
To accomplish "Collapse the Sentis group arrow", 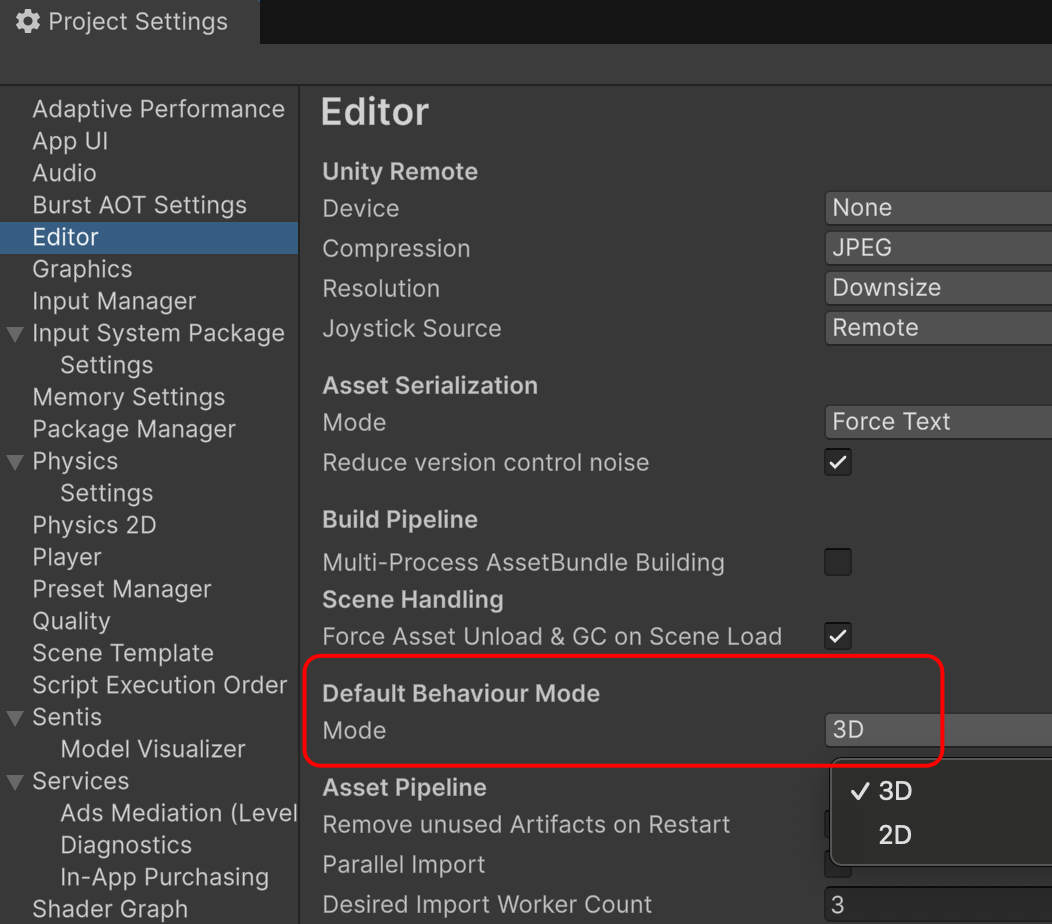I will click(15, 718).
